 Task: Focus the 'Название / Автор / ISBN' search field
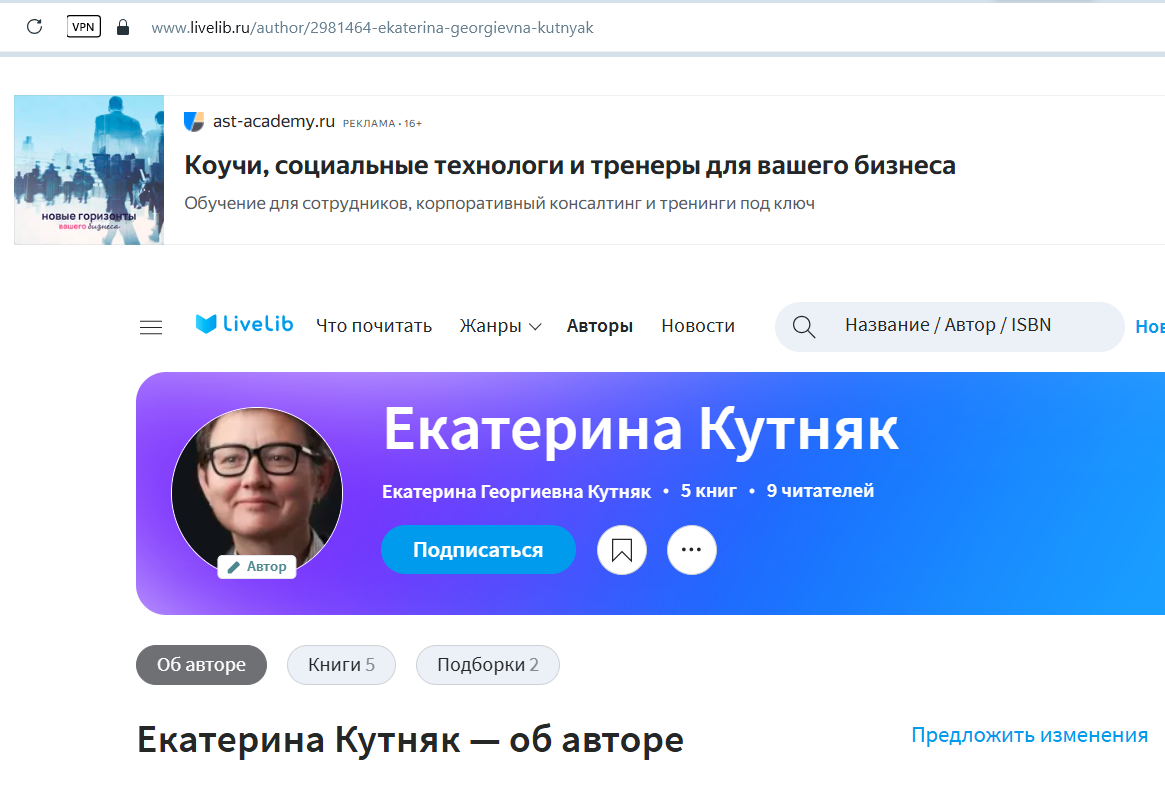coord(949,326)
